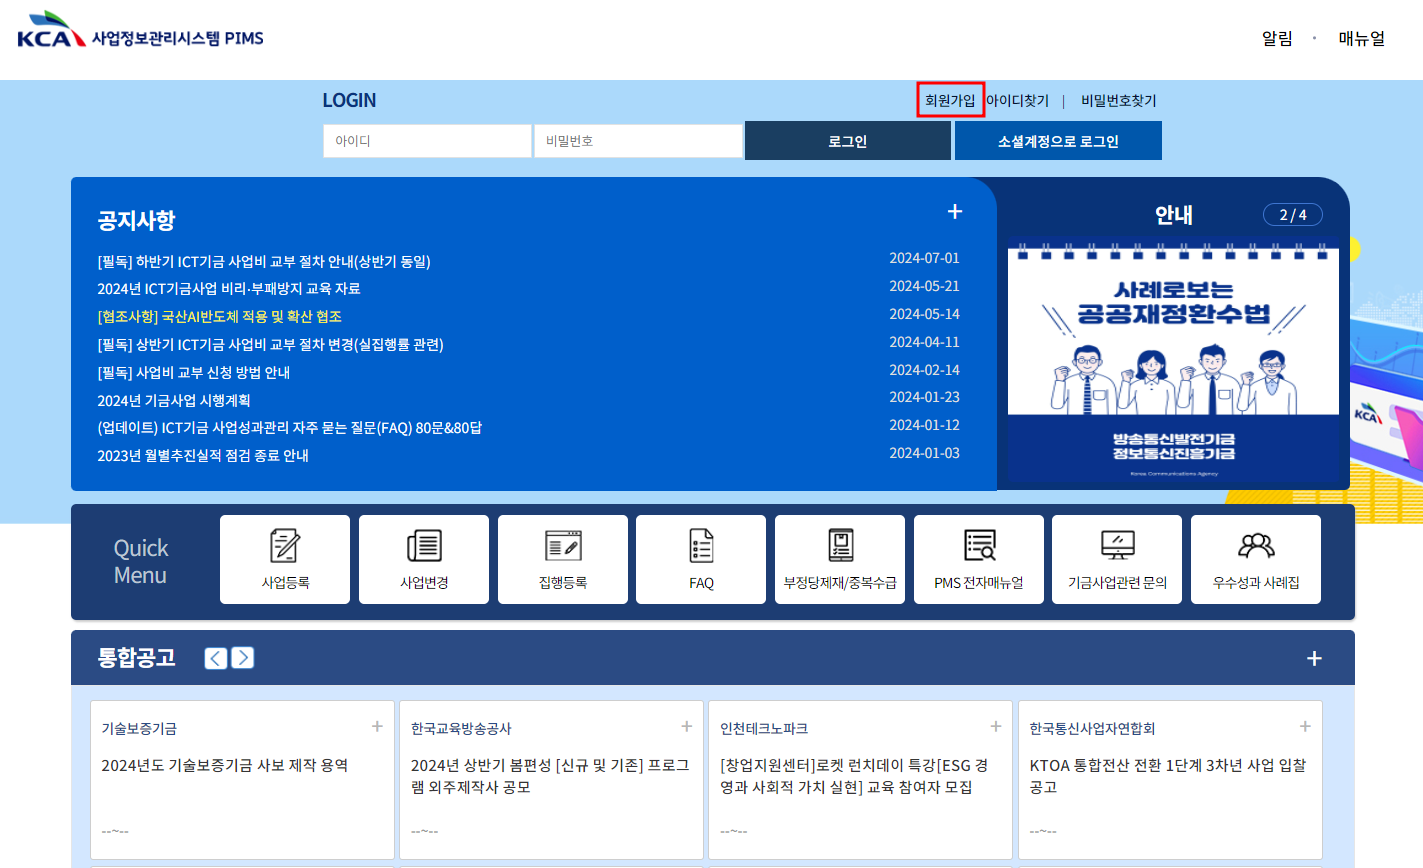Click the date 2024-07-01

pos(924,258)
